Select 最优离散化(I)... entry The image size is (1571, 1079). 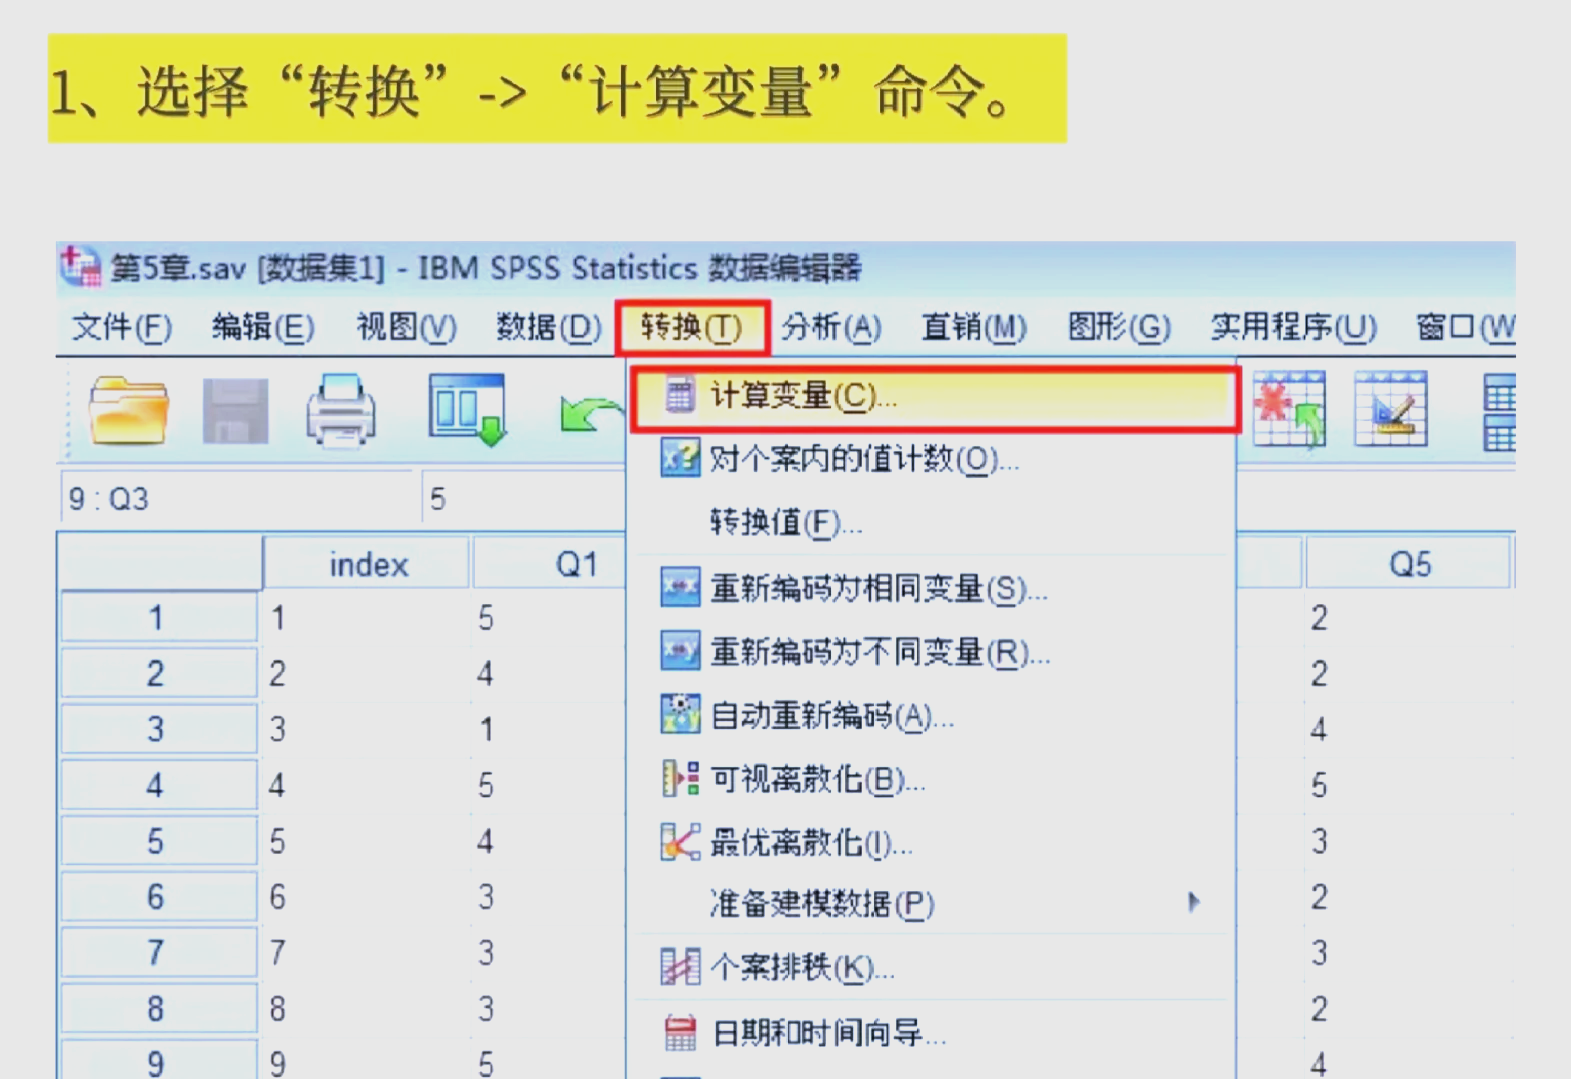(x=931, y=843)
